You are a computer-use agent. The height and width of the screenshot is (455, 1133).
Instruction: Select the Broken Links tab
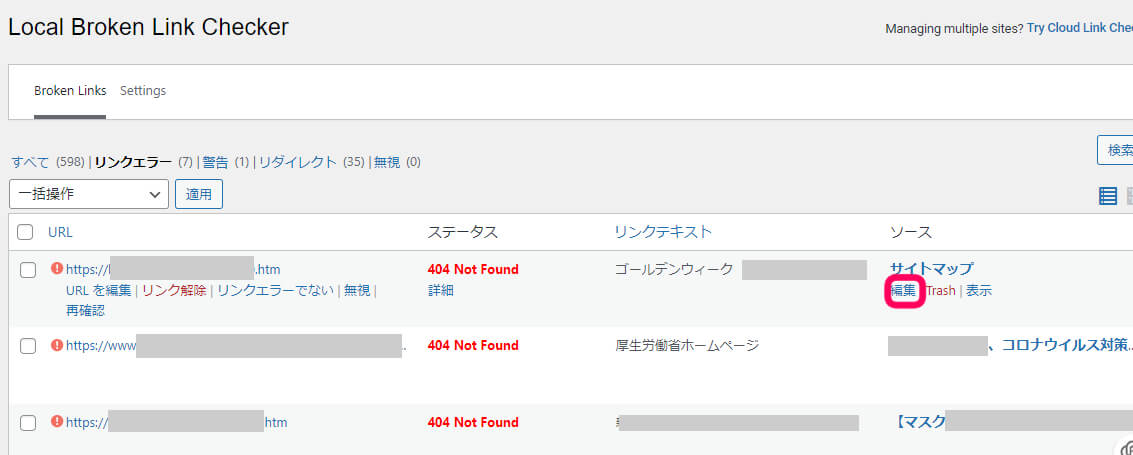[x=70, y=91]
